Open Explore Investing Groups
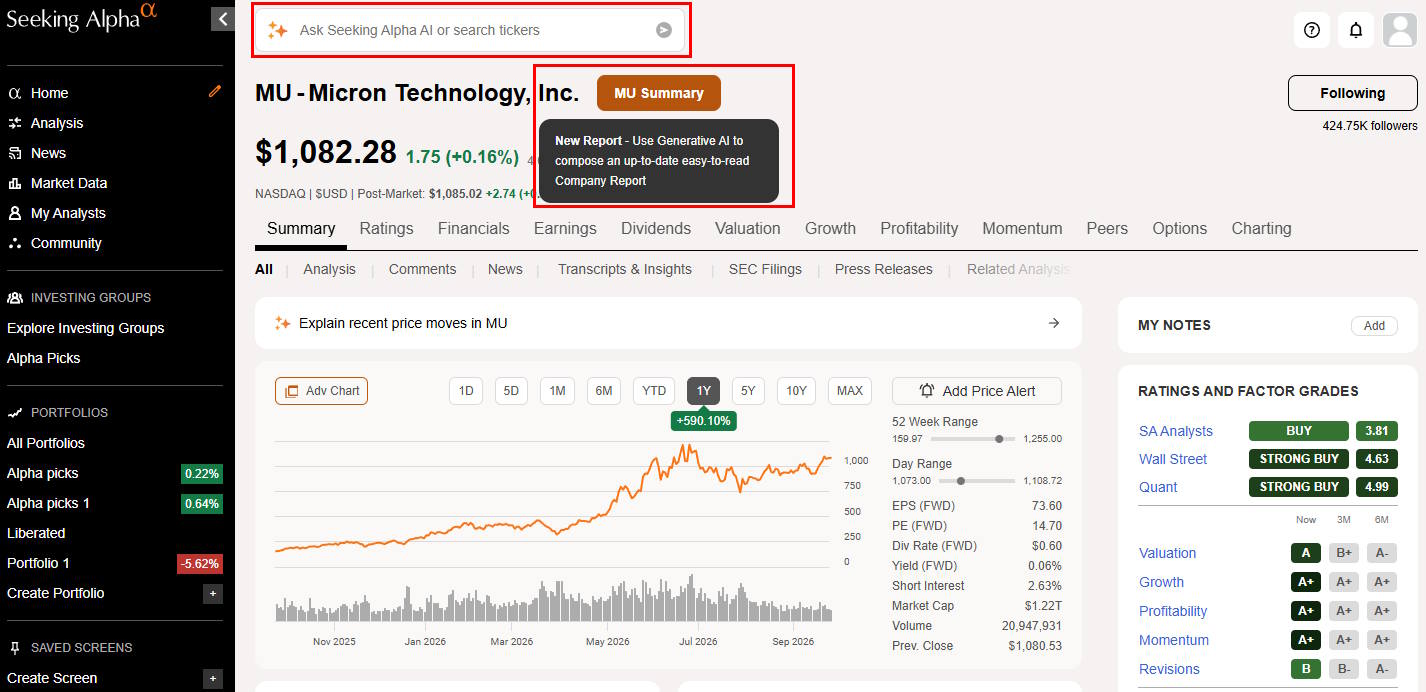The height and width of the screenshot is (692, 1426). (x=85, y=328)
